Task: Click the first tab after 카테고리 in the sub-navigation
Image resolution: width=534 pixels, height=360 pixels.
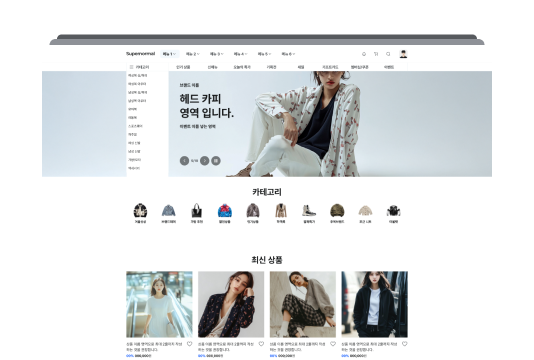Action: [x=183, y=67]
